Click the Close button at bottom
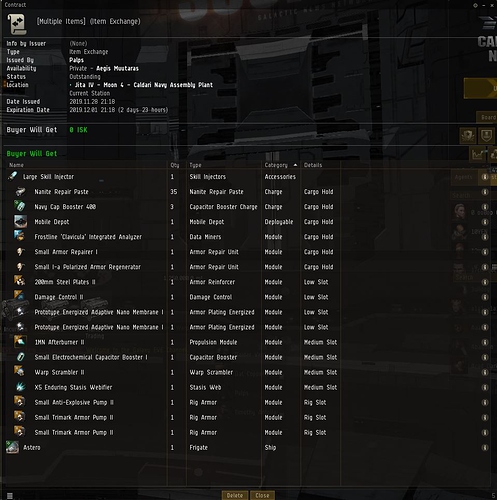Image resolution: width=497 pixels, height=500 pixels. click(x=262, y=495)
